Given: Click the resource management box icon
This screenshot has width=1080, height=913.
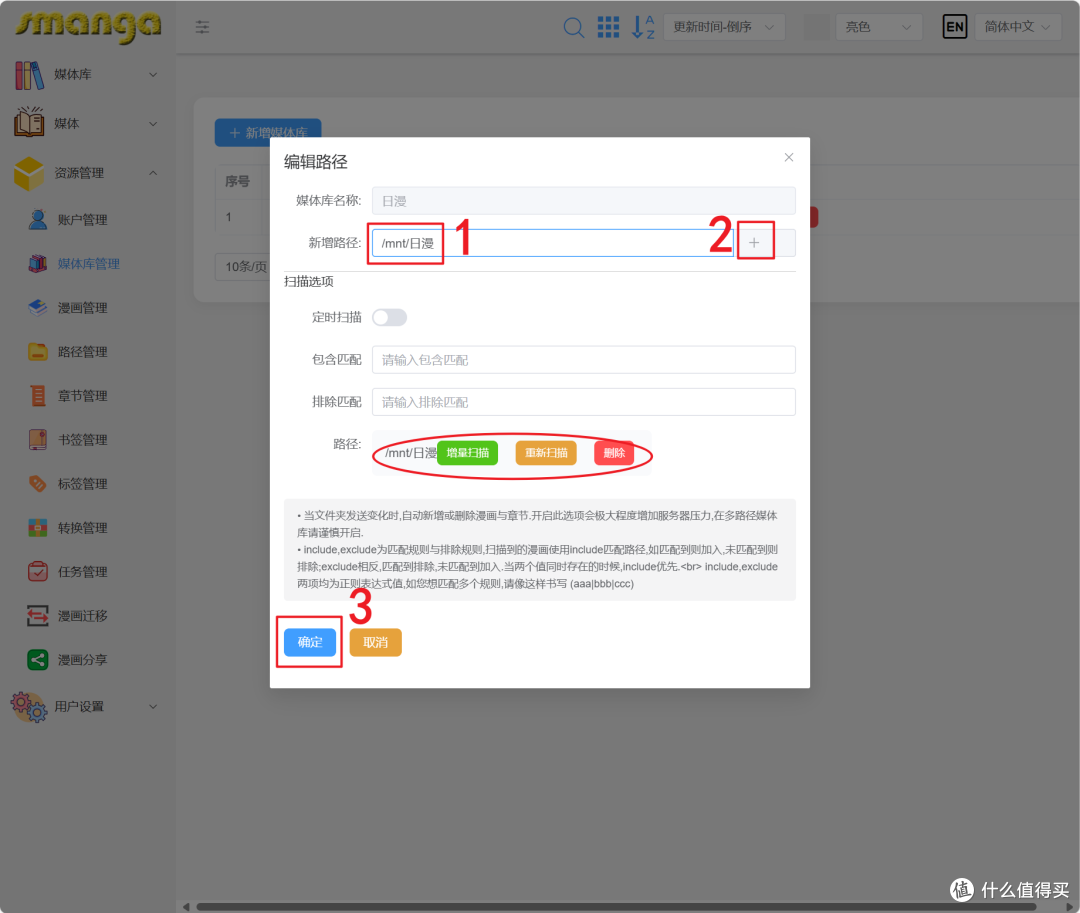Looking at the screenshot, I should pyautogui.click(x=30, y=173).
